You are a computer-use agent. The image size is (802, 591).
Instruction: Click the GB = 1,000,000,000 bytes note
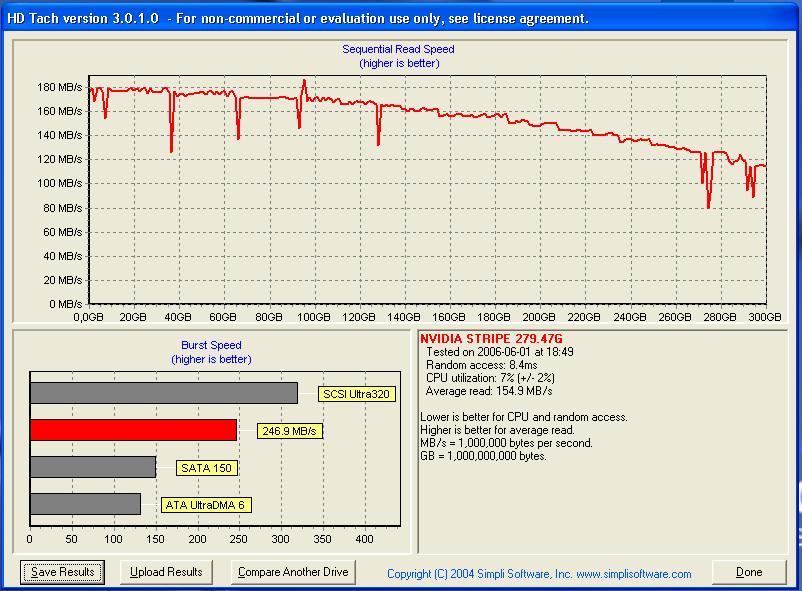click(x=483, y=456)
